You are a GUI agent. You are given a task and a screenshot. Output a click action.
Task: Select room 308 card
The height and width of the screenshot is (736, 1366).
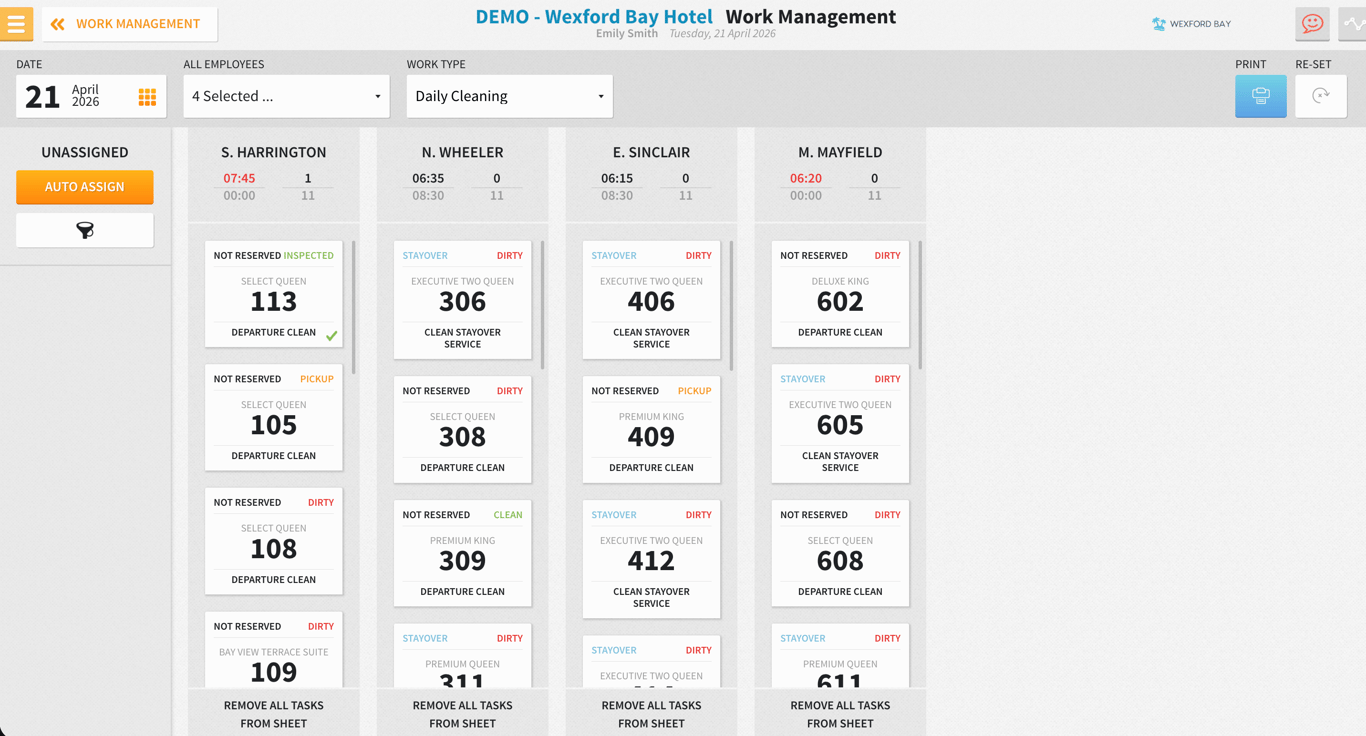pyautogui.click(x=462, y=429)
